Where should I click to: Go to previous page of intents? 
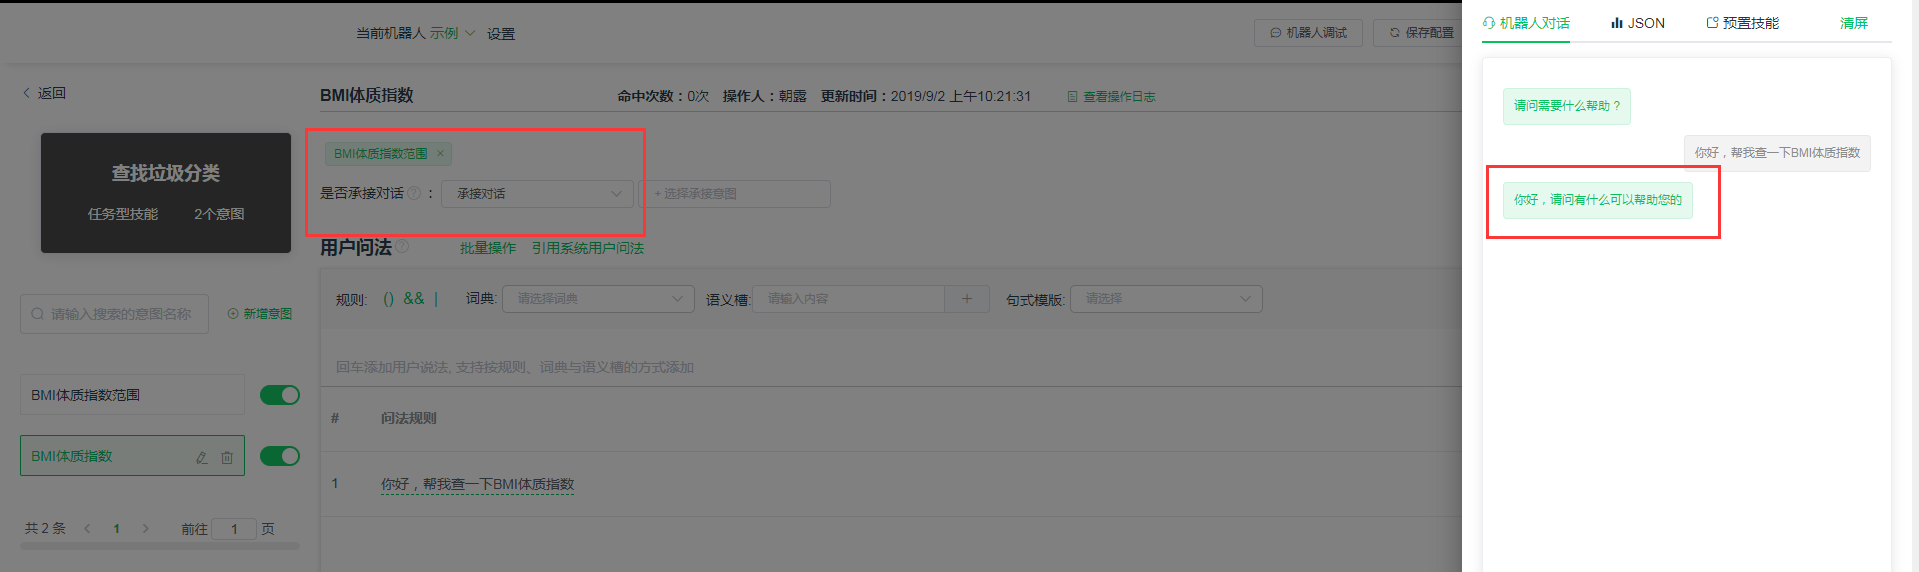(x=87, y=528)
